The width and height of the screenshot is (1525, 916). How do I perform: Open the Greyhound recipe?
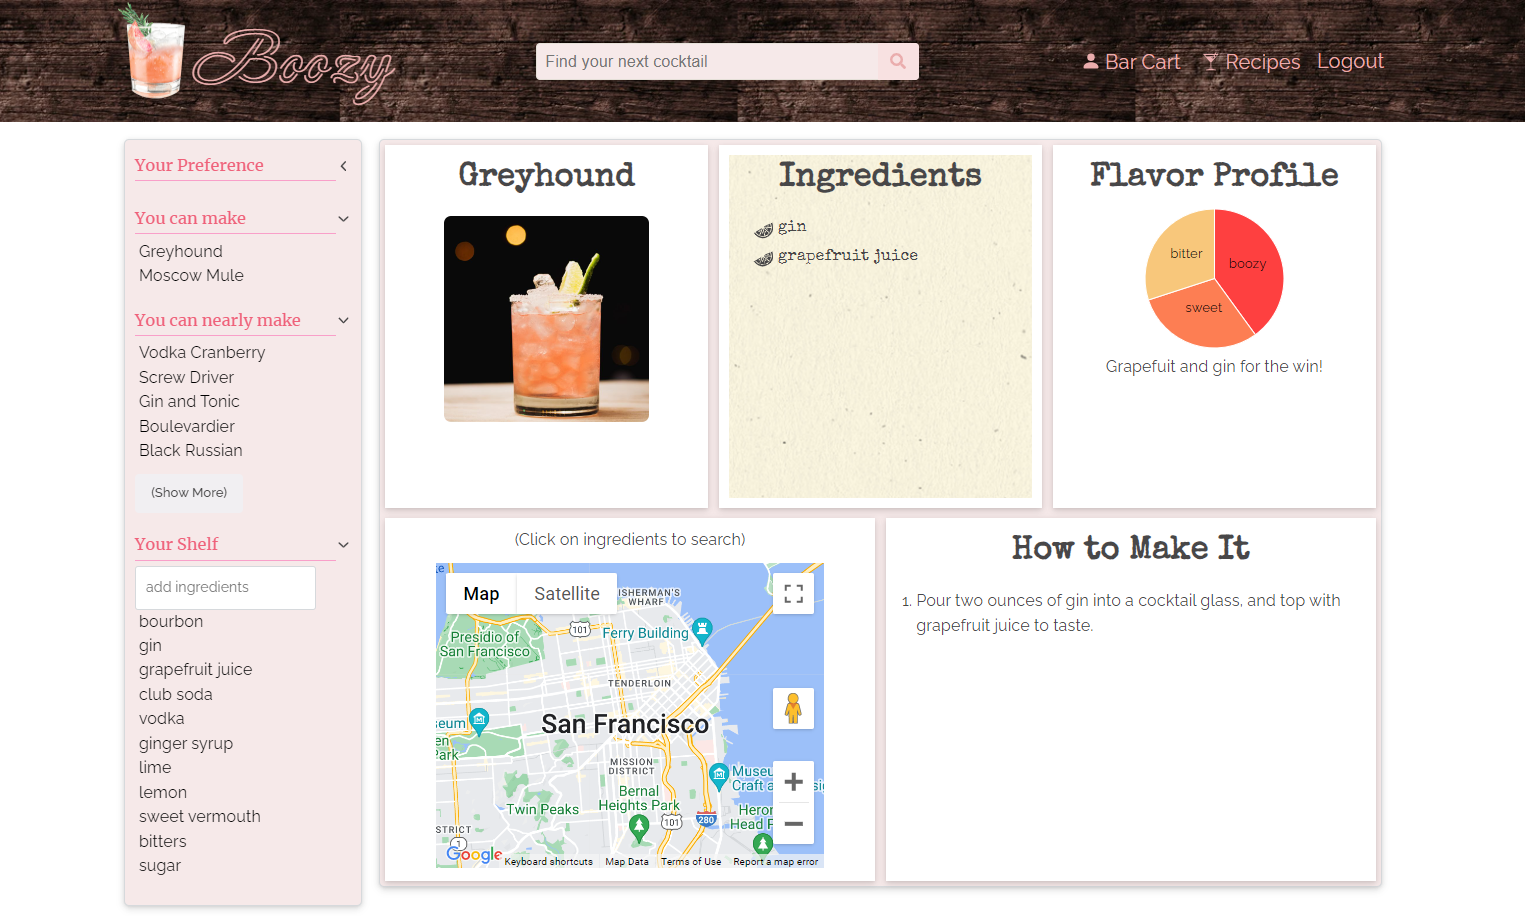[181, 251]
